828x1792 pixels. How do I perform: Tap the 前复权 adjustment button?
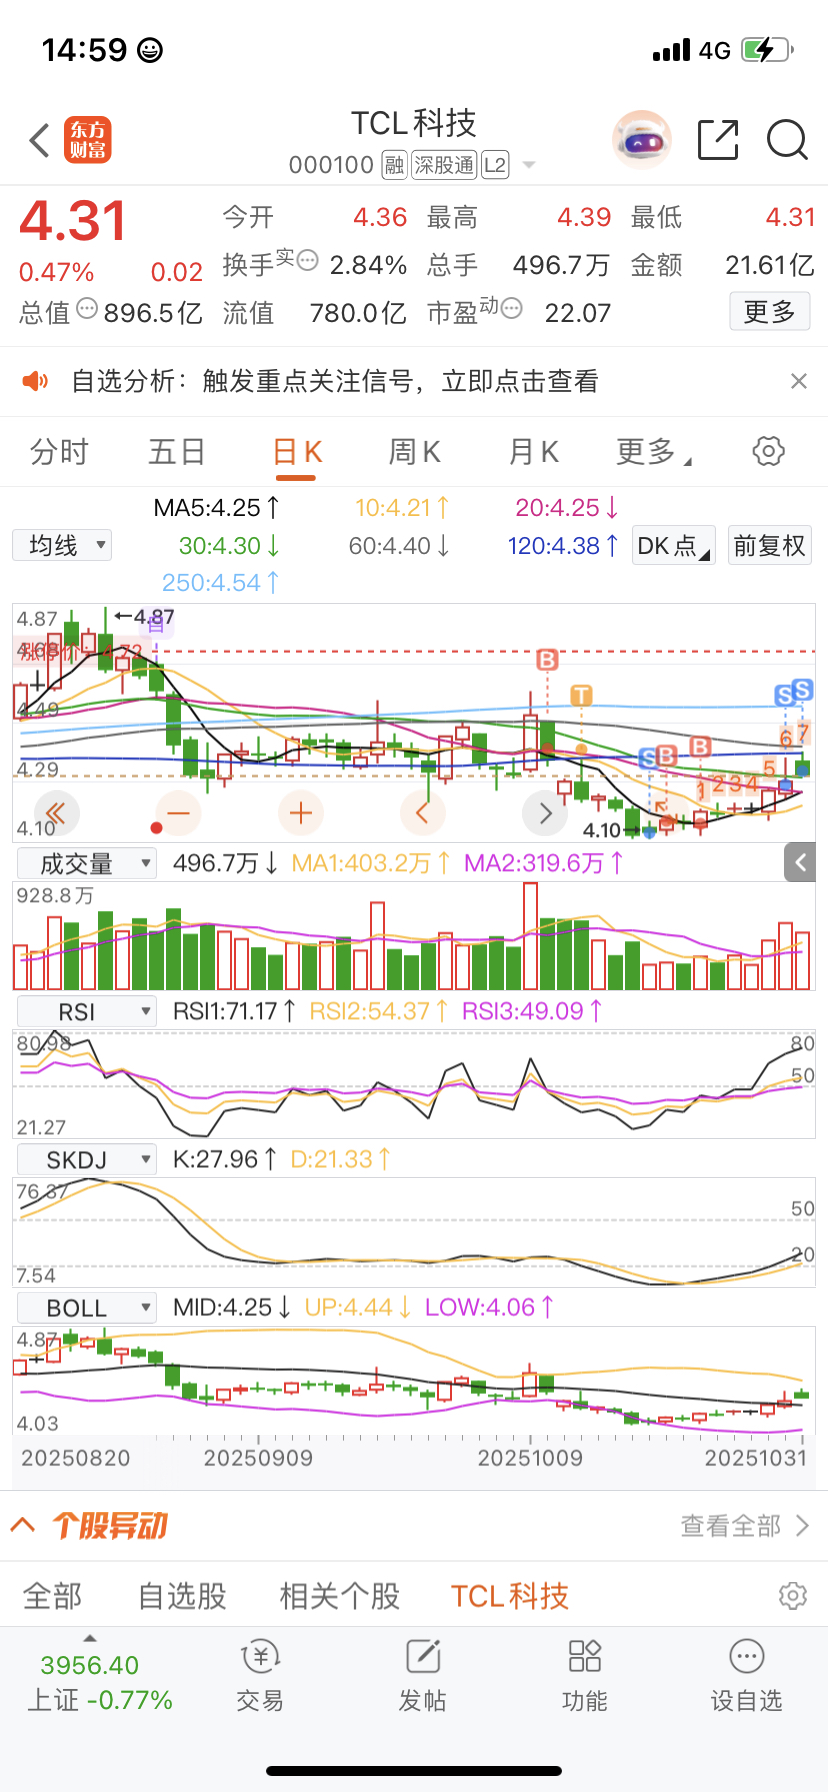pos(769,546)
